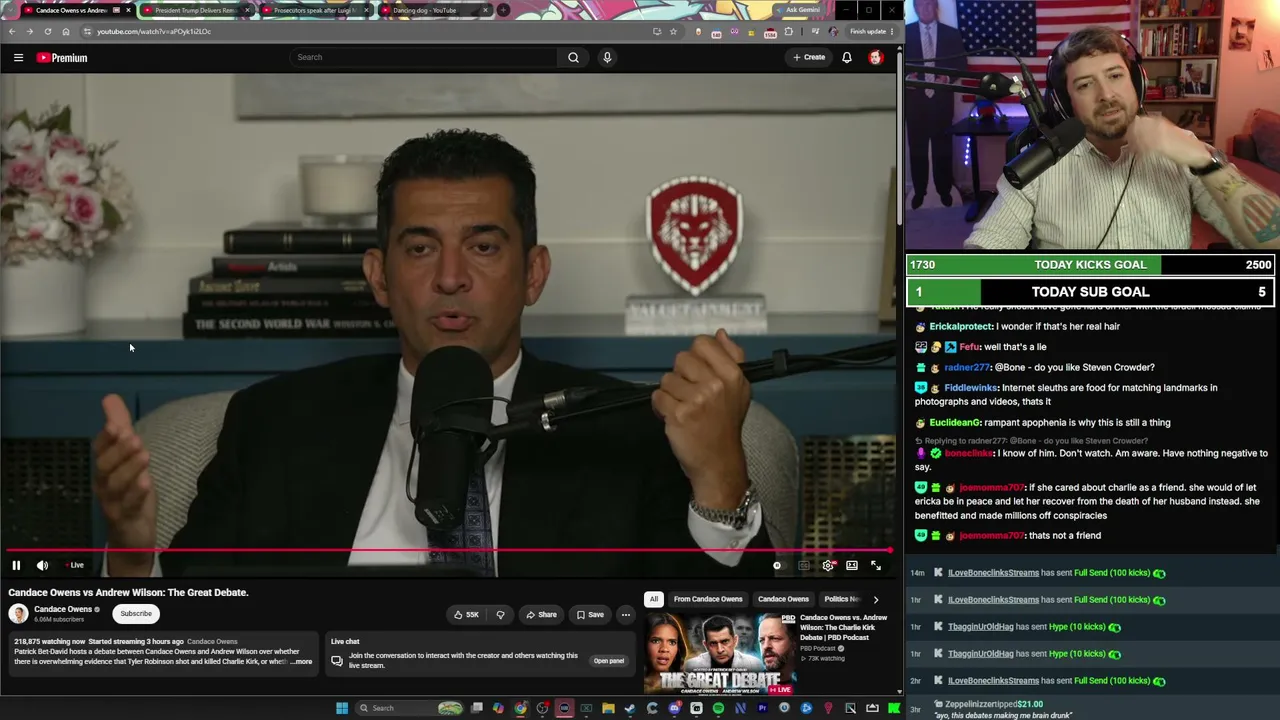Open 'Candace Owens vs. Andrew Wilson' PBD video title
The width and height of the screenshot is (1280, 720).
(843, 627)
